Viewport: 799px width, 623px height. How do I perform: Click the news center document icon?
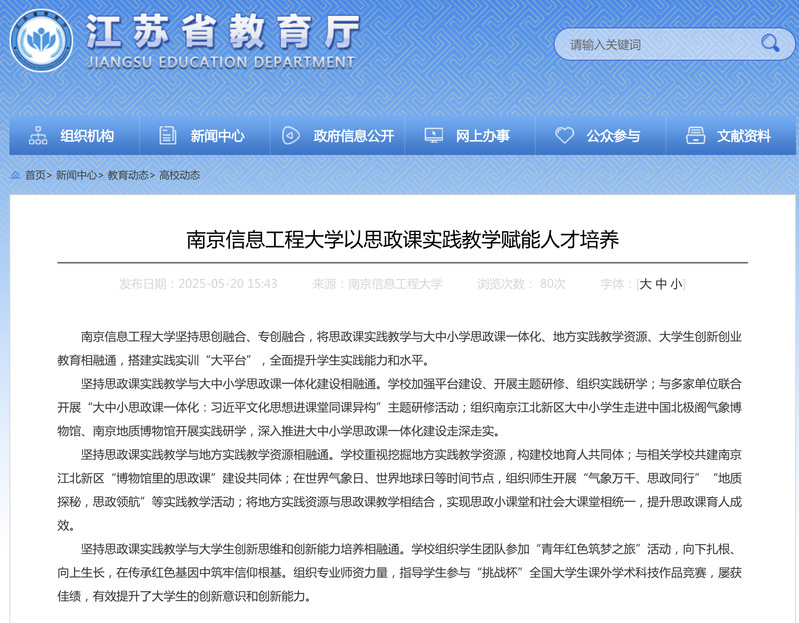click(x=168, y=136)
